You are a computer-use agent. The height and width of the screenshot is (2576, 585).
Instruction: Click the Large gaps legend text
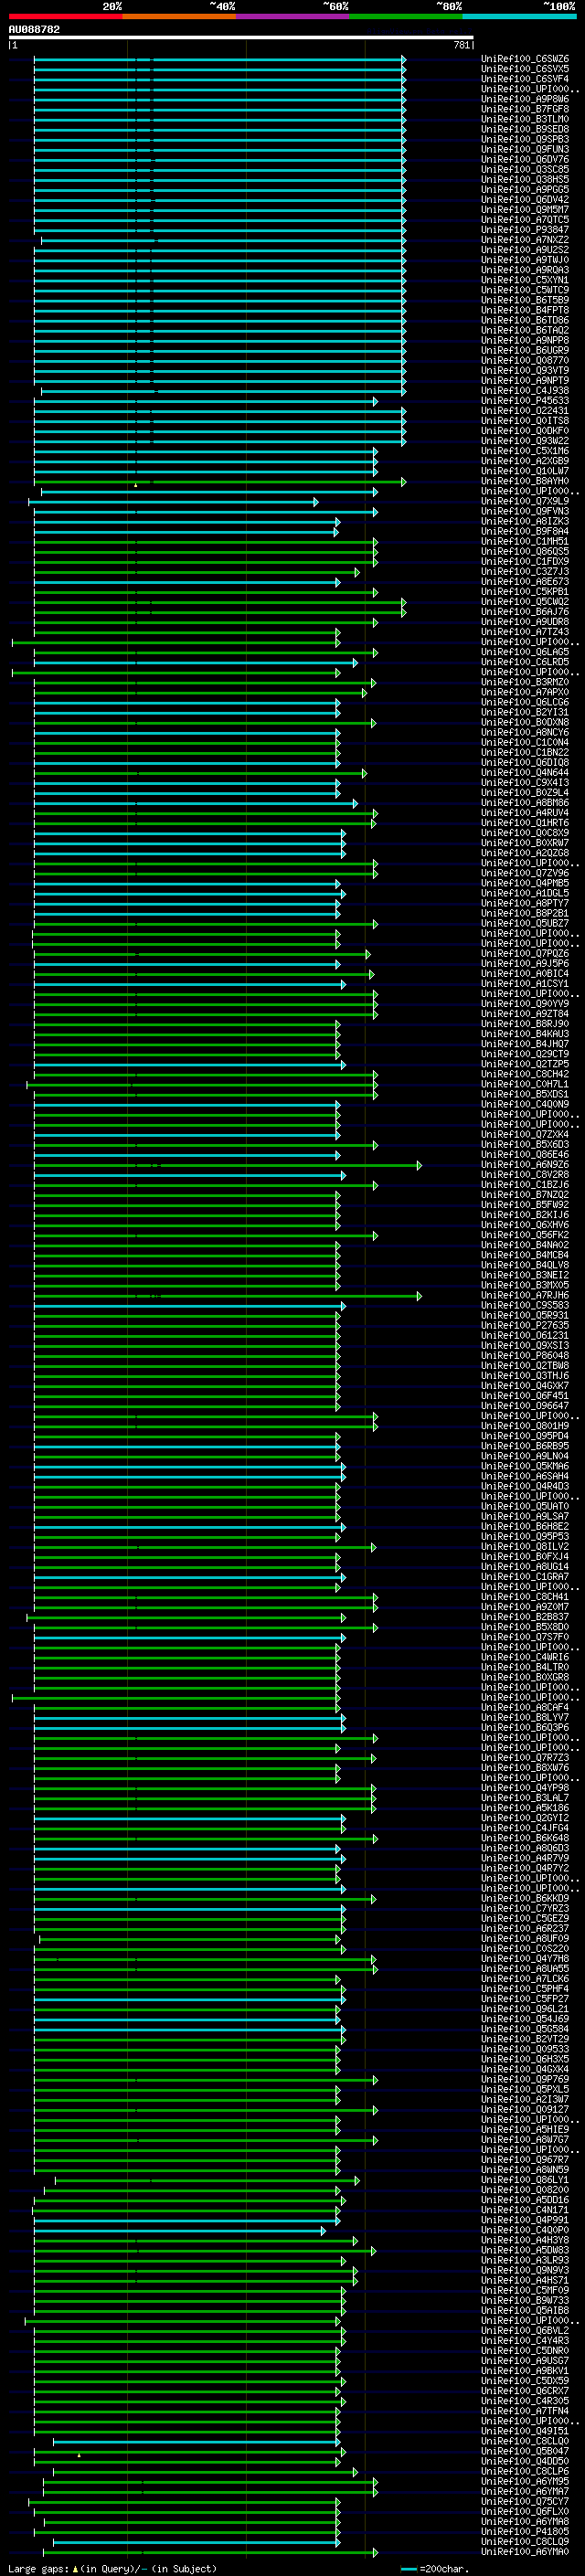tap(112, 2569)
